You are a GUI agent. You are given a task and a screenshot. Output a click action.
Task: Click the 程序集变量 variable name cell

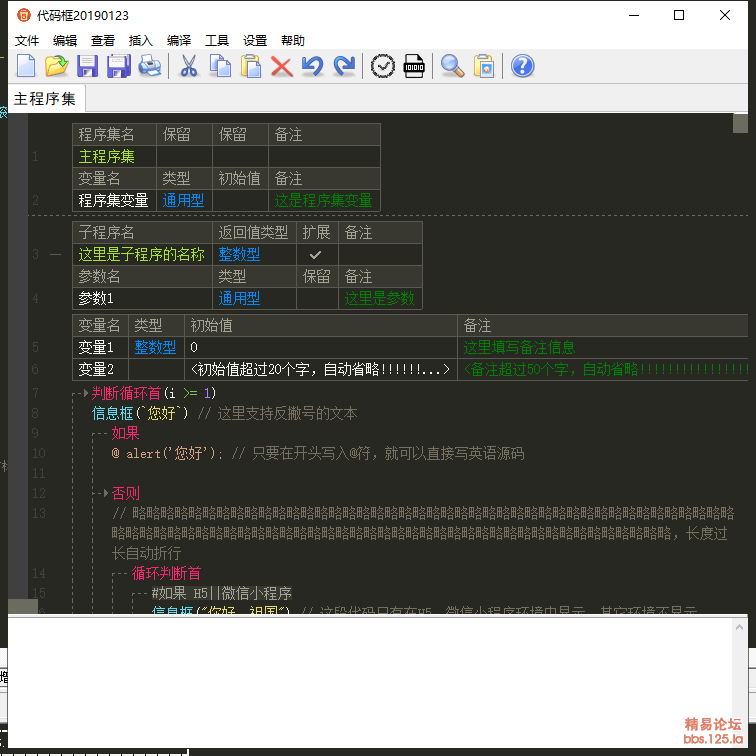pyautogui.click(x=114, y=201)
